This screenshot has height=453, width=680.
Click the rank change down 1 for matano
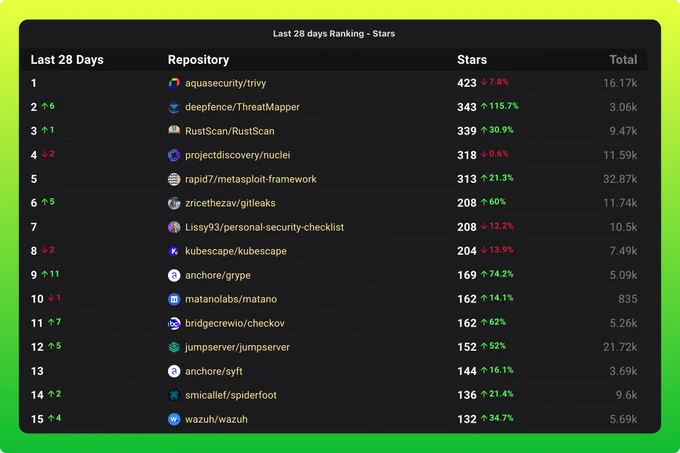54,298
